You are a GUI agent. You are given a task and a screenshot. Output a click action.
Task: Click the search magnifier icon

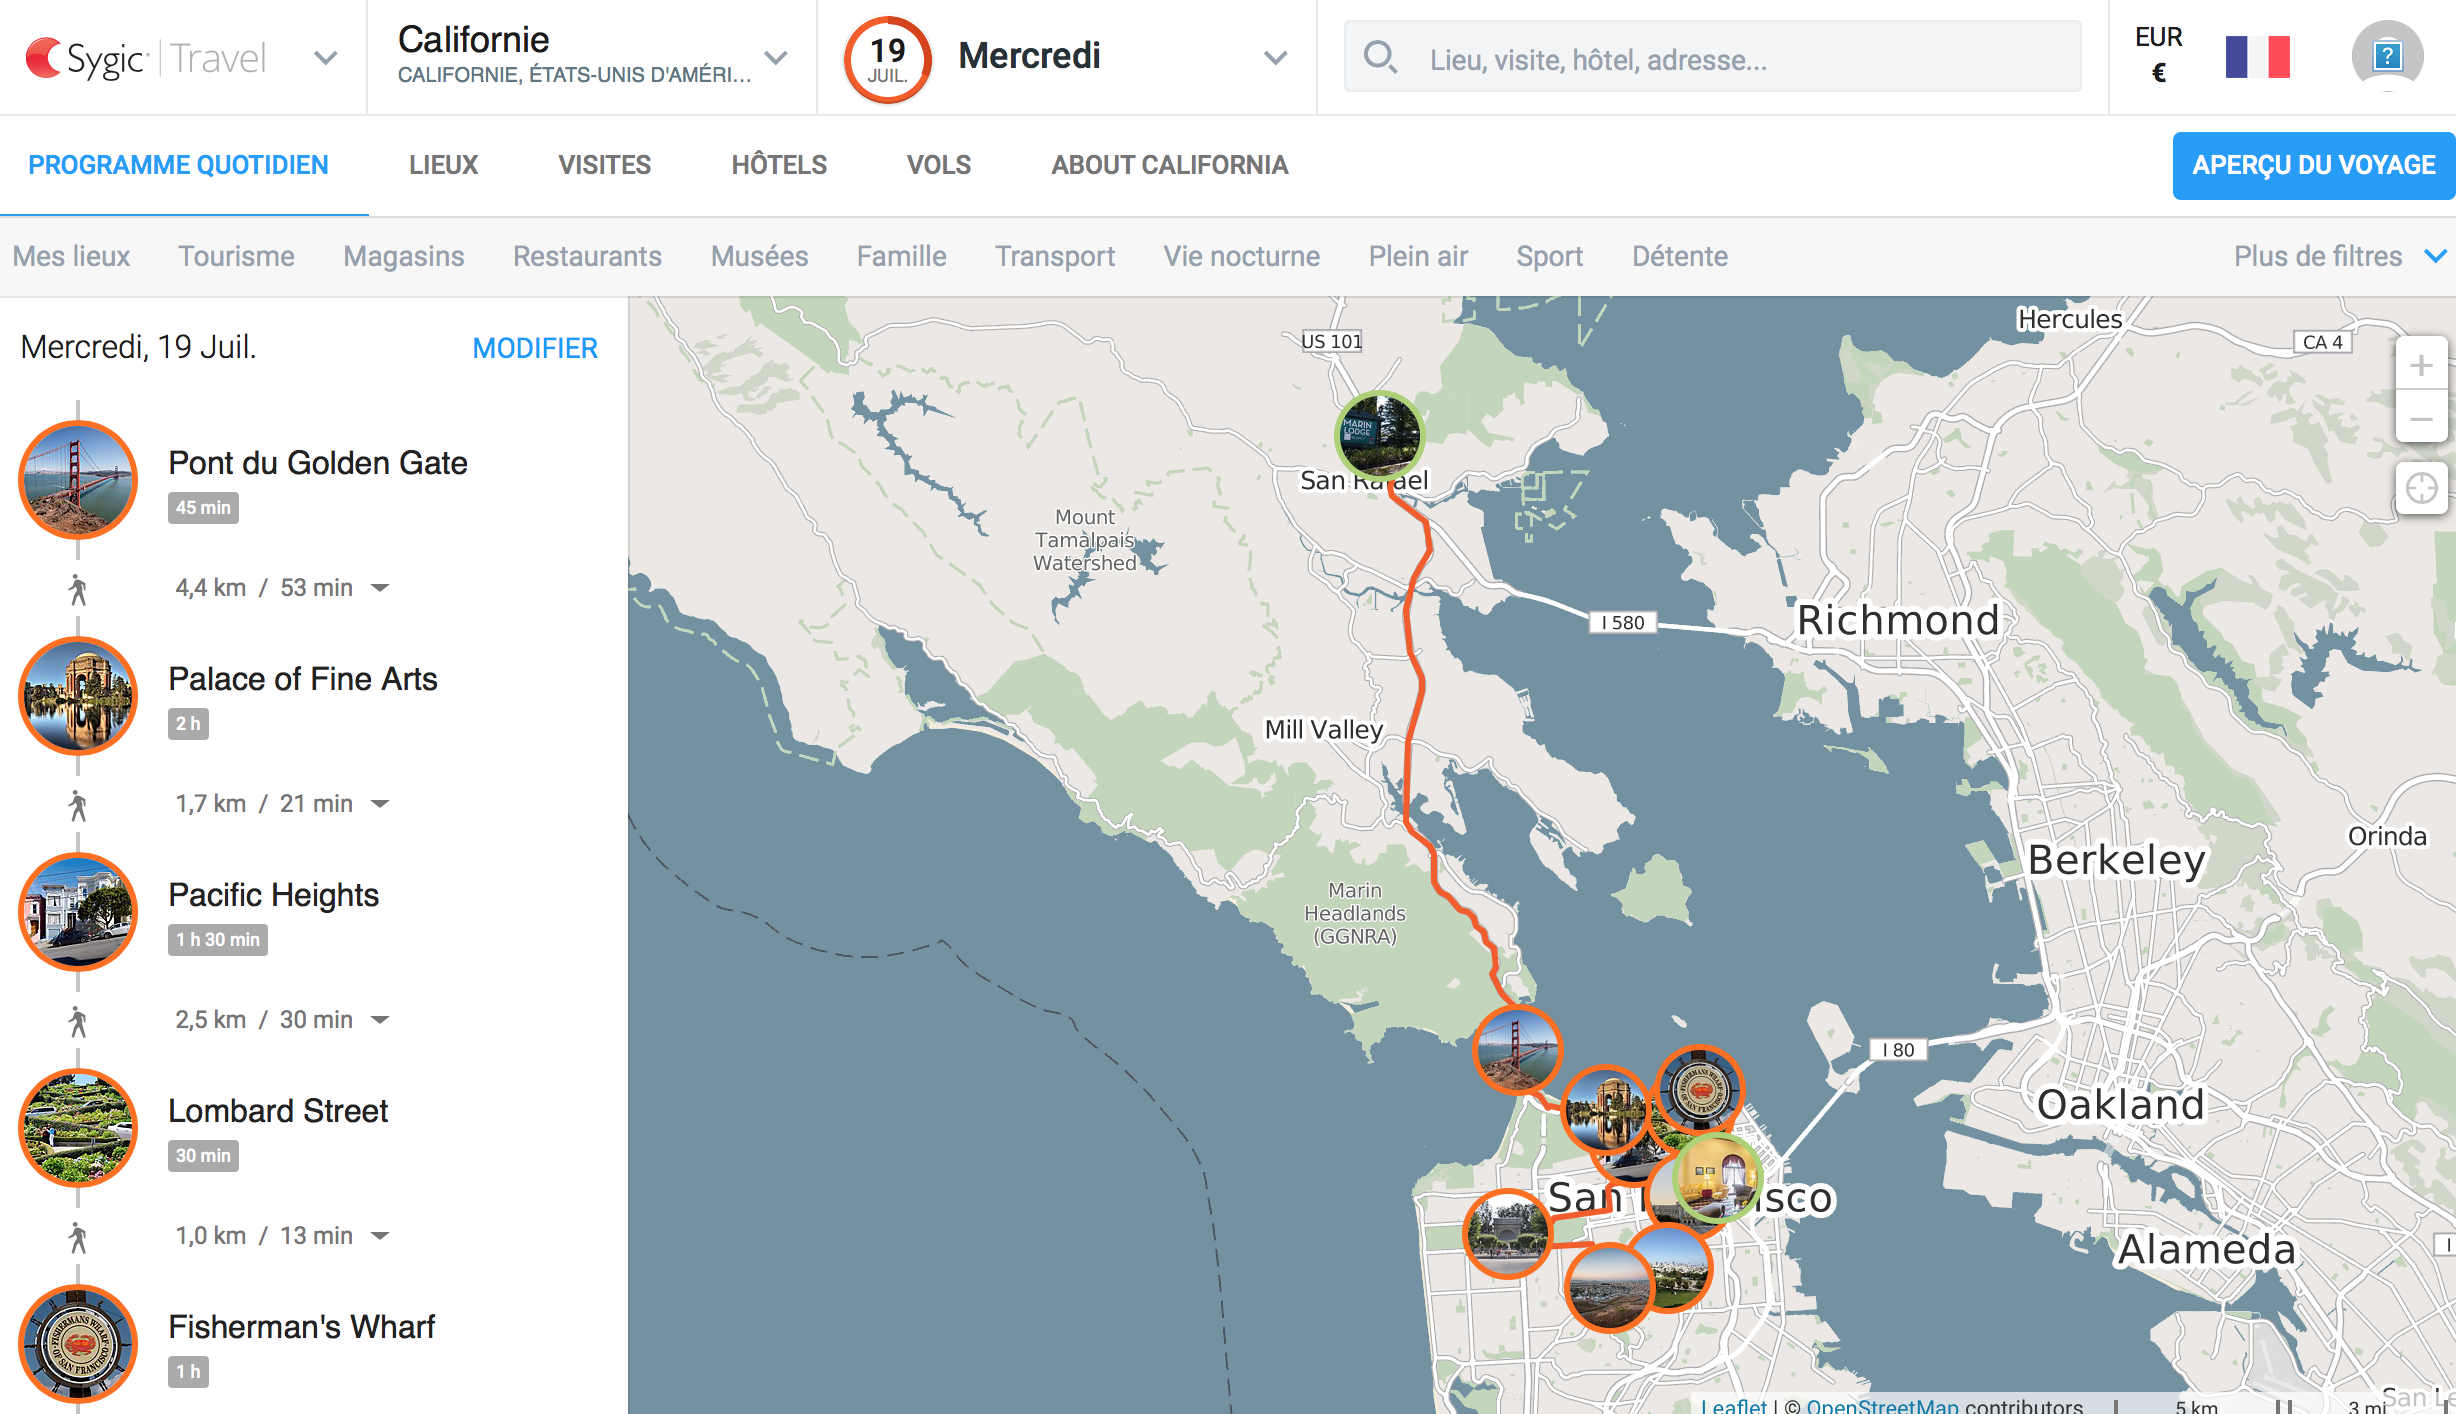pyautogui.click(x=1383, y=60)
